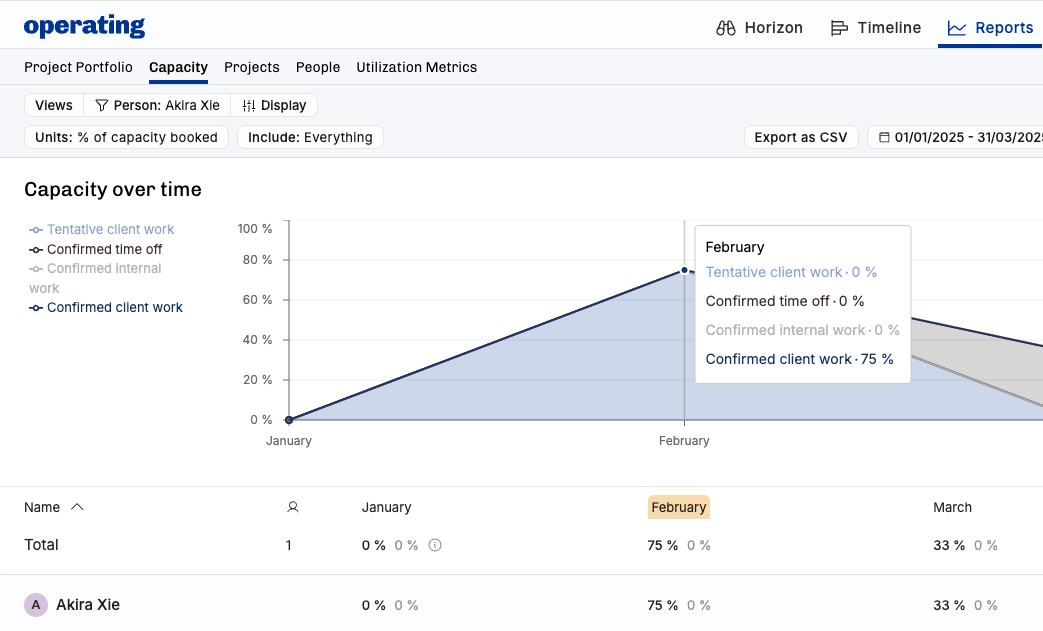Screen dimensions: 1043x631
Task: Open the Include: Everything dropdown
Action: (x=310, y=137)
